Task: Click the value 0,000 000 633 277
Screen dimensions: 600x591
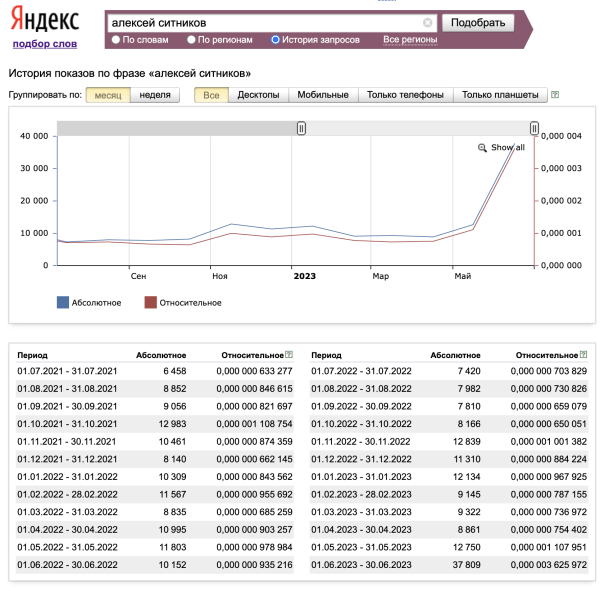Action: click(254, 371)
